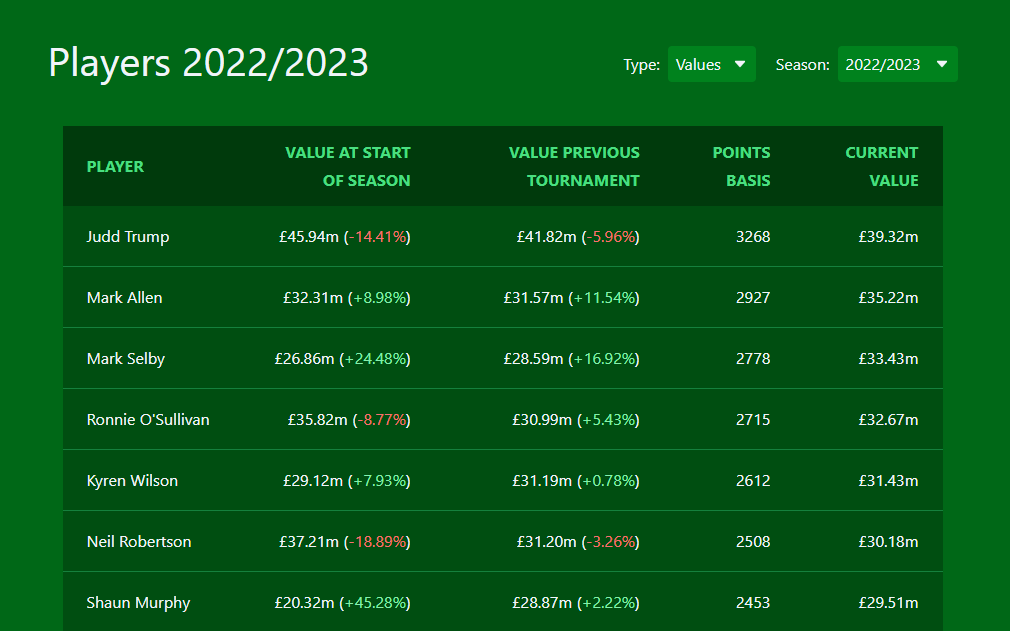Click Mark Selby's start value £26.86m (+24.48%)

tap(343, 359)
